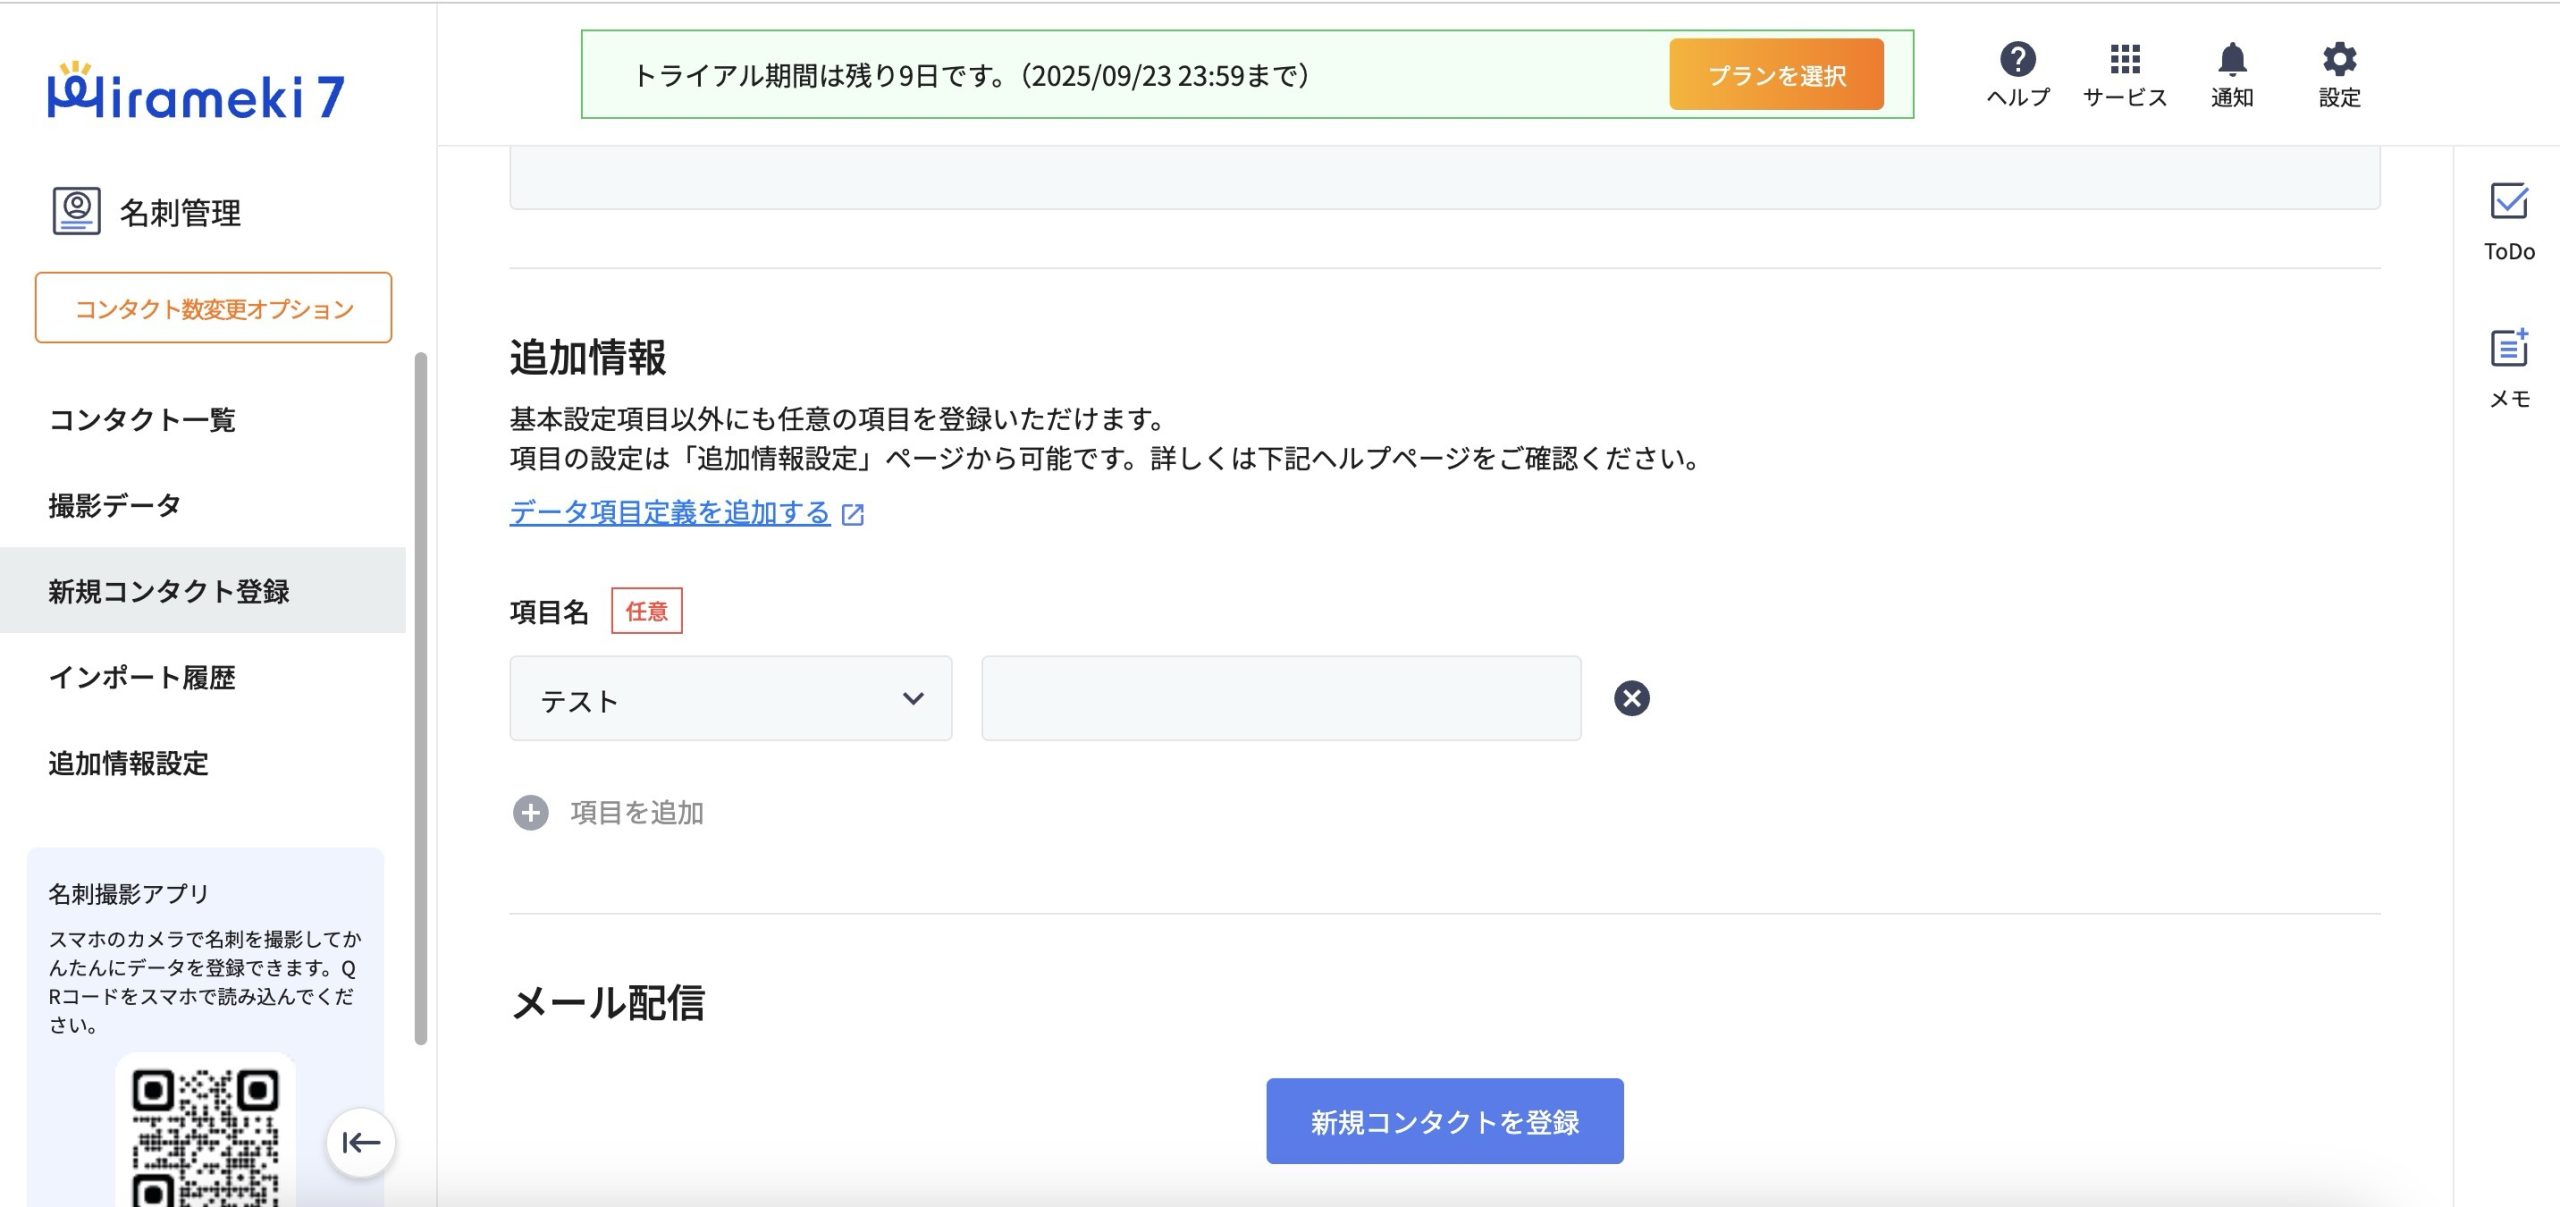This screenshot has width=2560, height=1207.
Task: Click the notification bell icon
Action: (x=2231, y=60)
